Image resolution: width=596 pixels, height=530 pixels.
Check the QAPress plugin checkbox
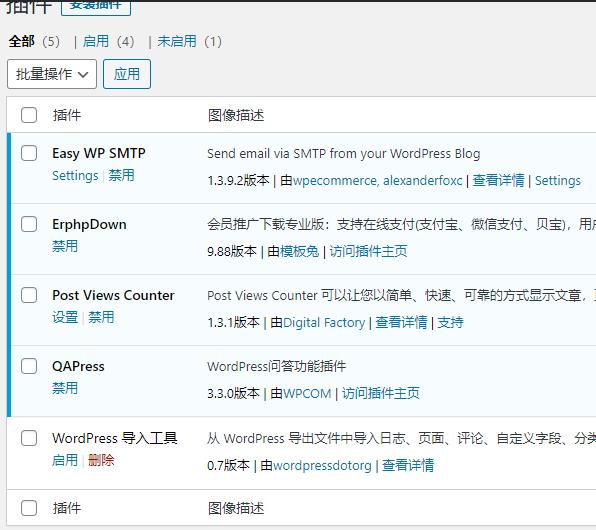pos(29,366)
